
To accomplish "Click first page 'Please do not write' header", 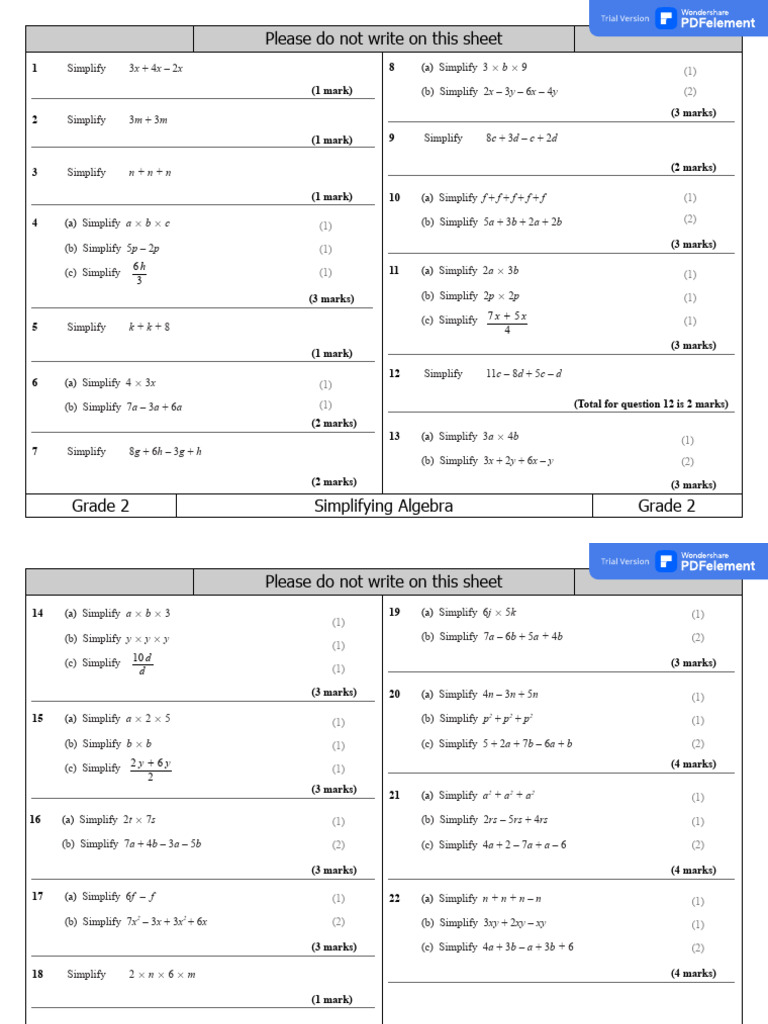I will tap(384, 39).
